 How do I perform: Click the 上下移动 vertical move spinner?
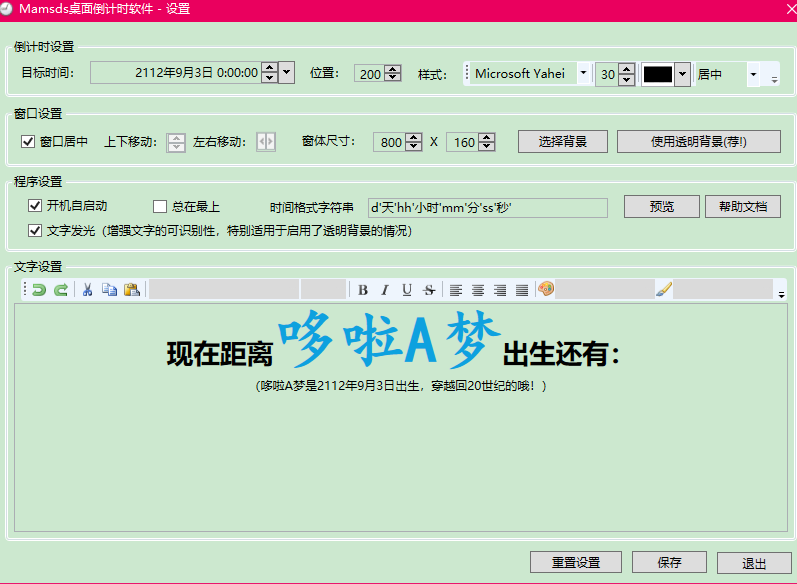pos(176,142)
